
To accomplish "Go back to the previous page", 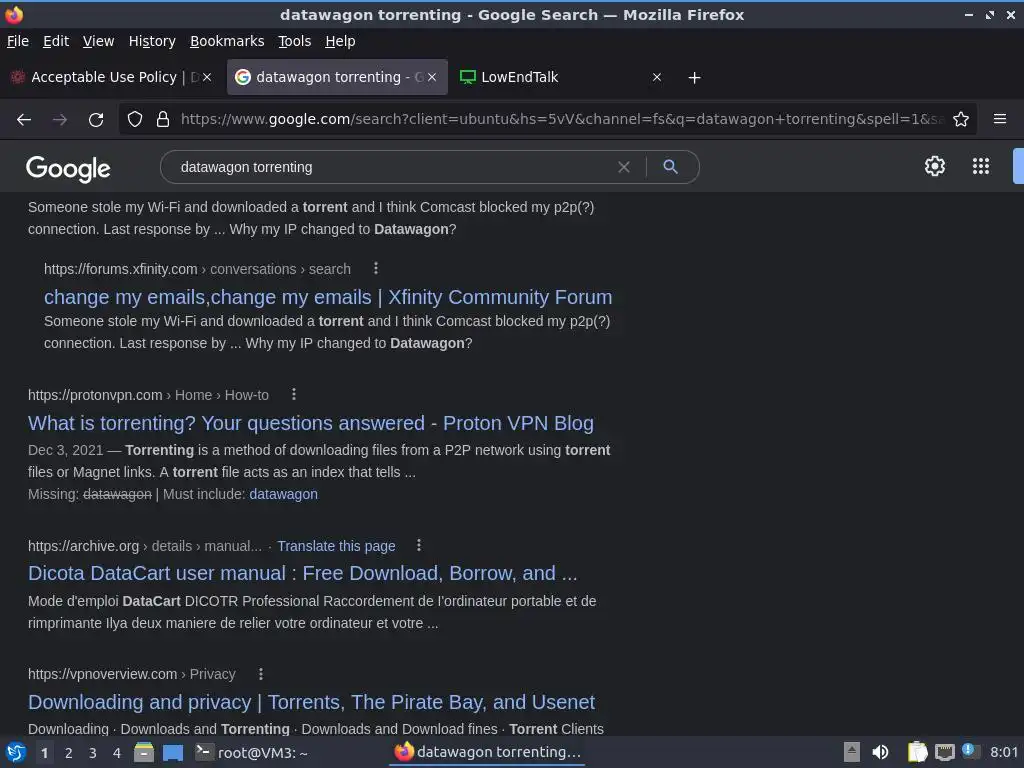I will point(24,120).
